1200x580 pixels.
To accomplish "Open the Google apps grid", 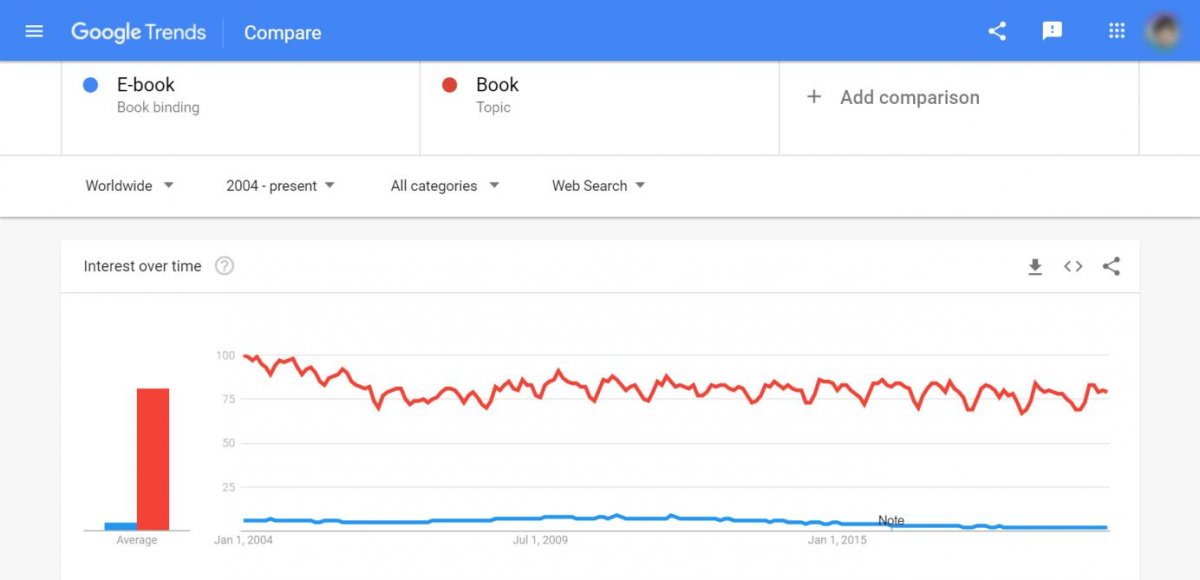I will pyautogui.click(x=1117, y=31).
